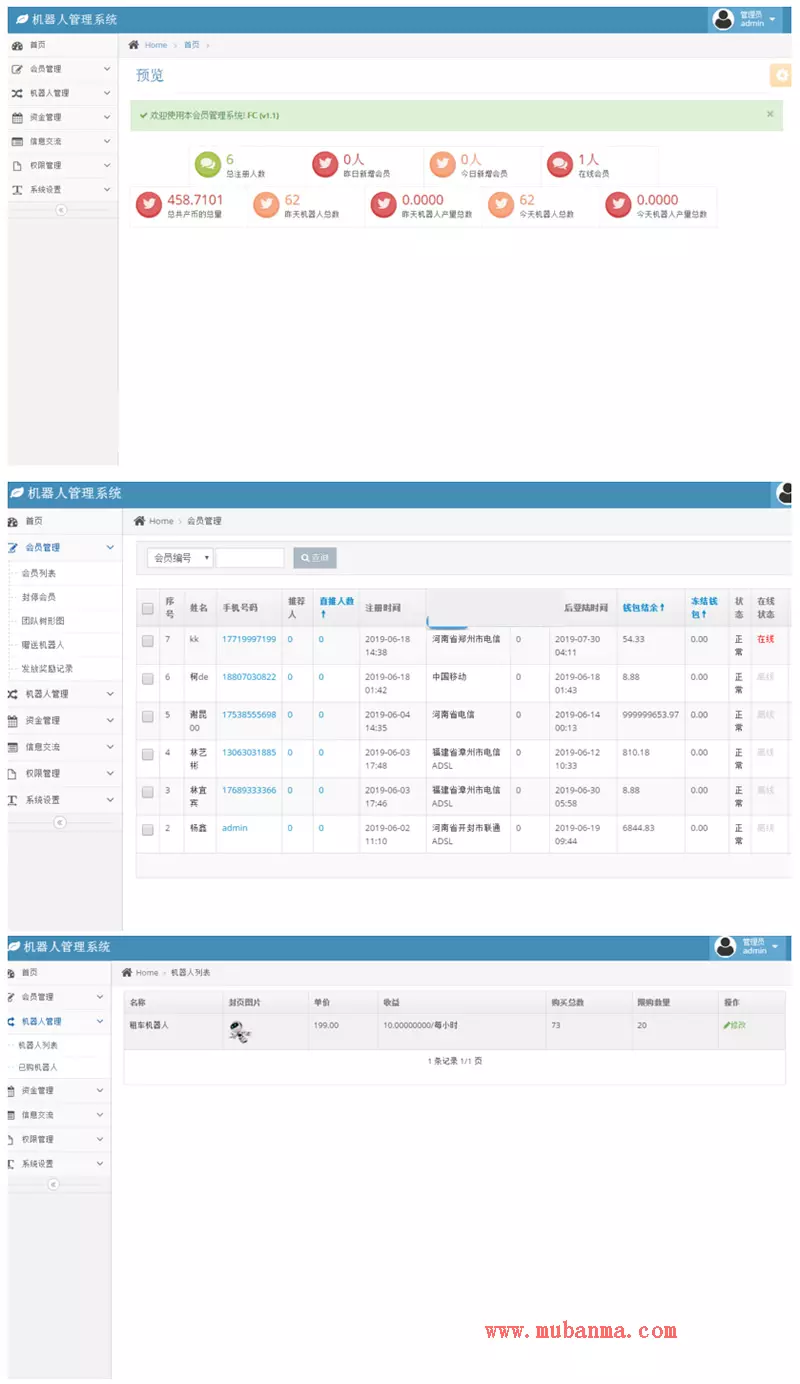Click the 租车机器人 cover image thumbnail
Screen dimensions: 800x1384
(239, 1033)
